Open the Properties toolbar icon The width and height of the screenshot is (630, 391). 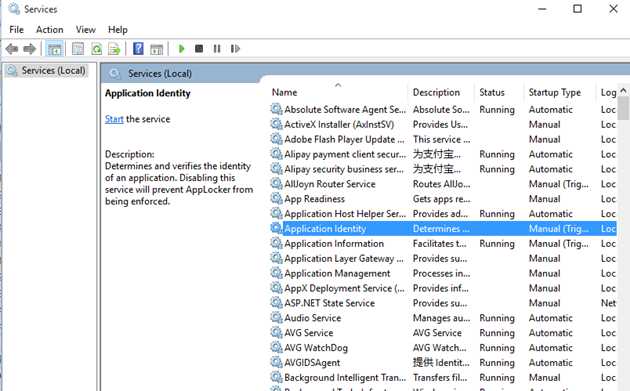(78, 49)
